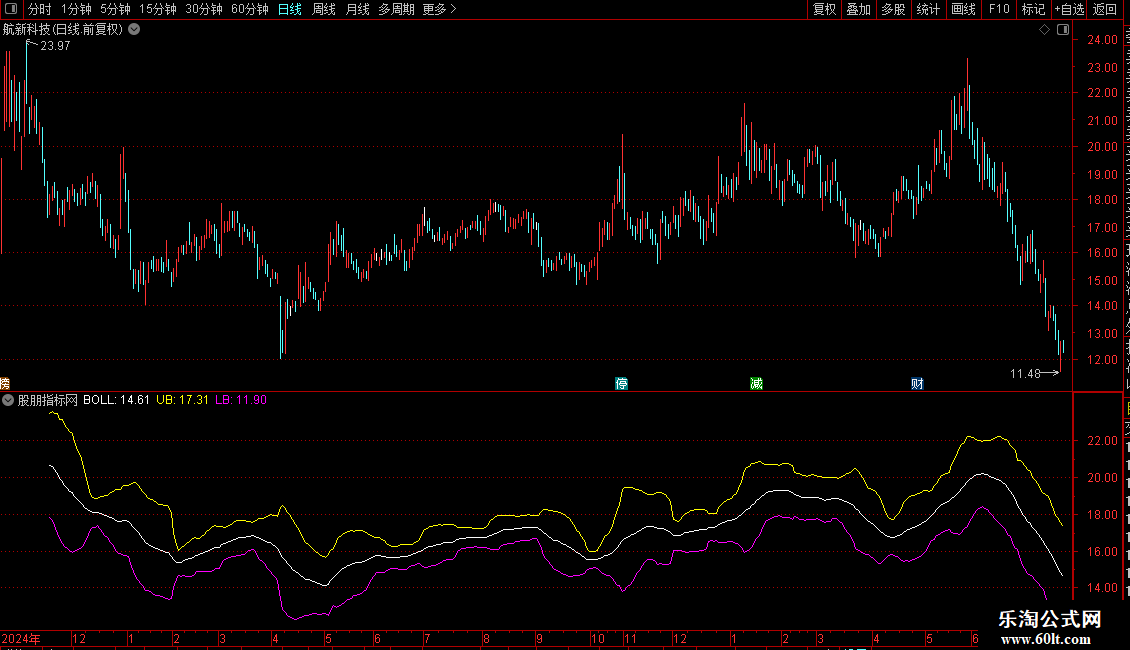Select the 30分钟 period tab
This screenshot has height=650, width=1130.
[204, 9]
